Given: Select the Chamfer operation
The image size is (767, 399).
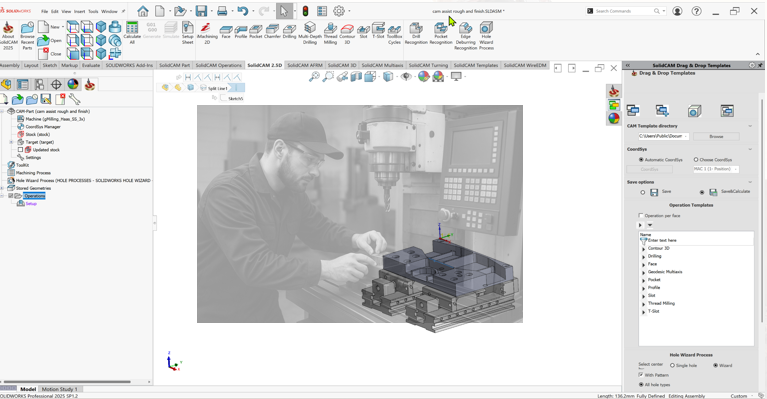Looking at the screenshot, I should 272,32.
